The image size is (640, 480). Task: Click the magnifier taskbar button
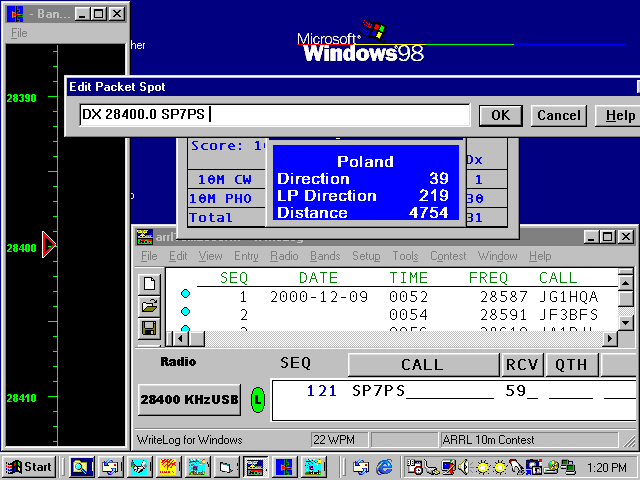point(82,467)
